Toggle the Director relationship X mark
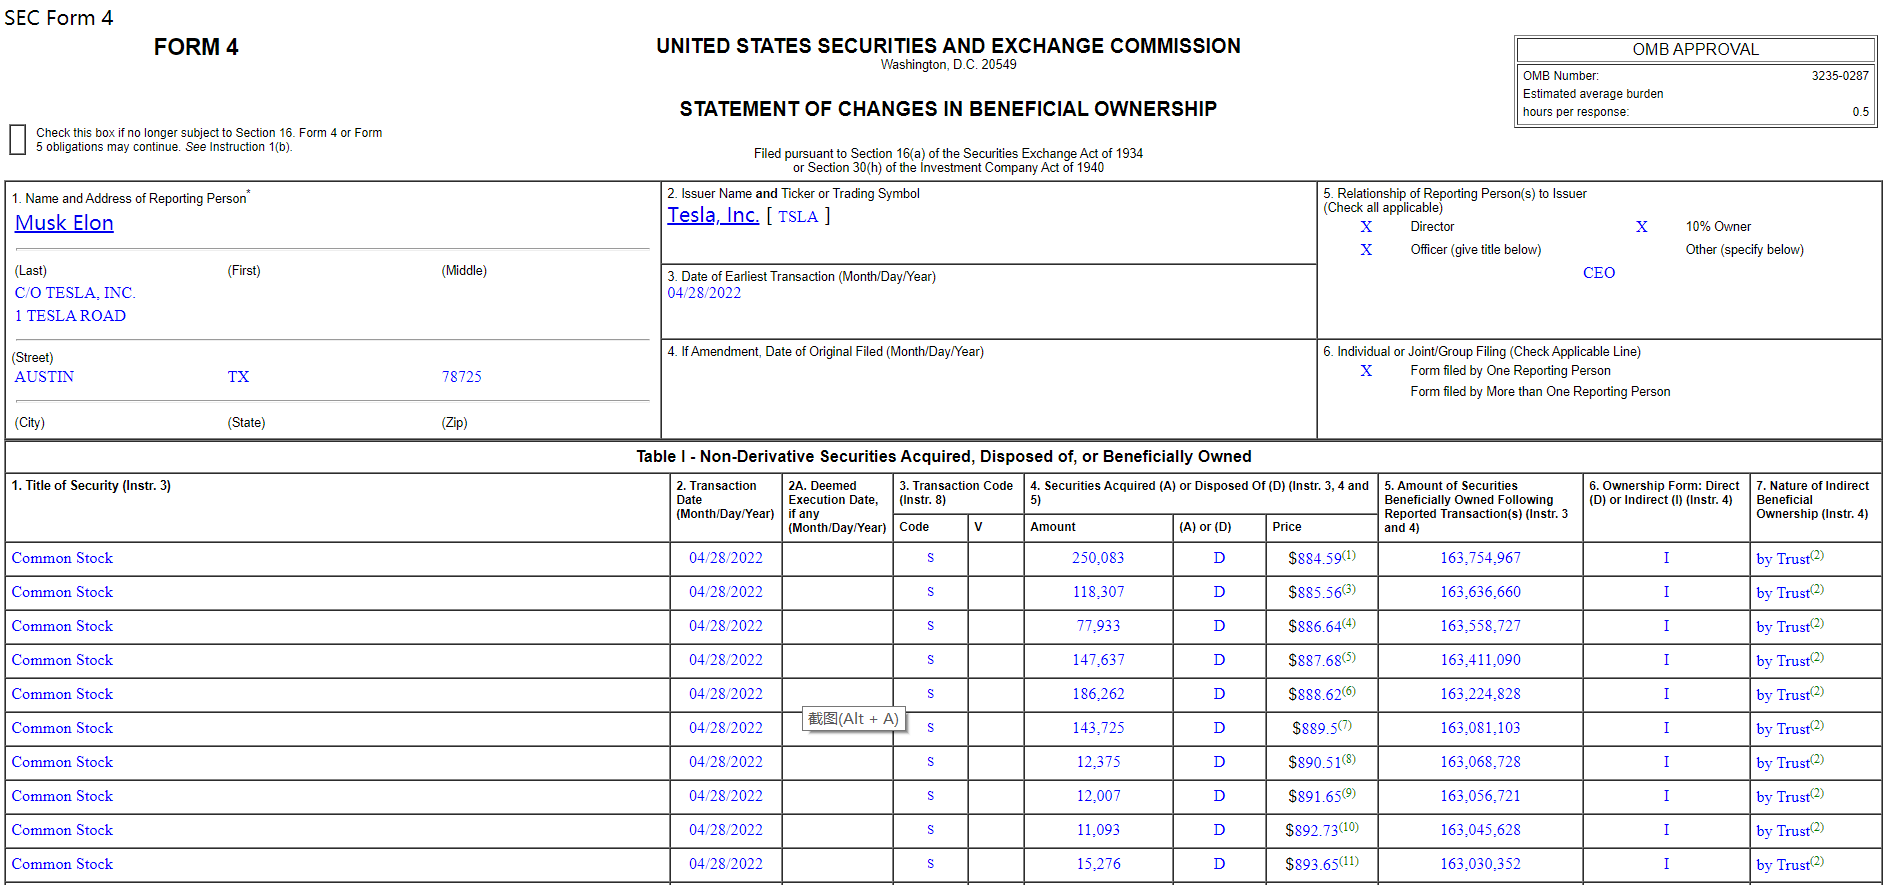 click(1366, 227)
